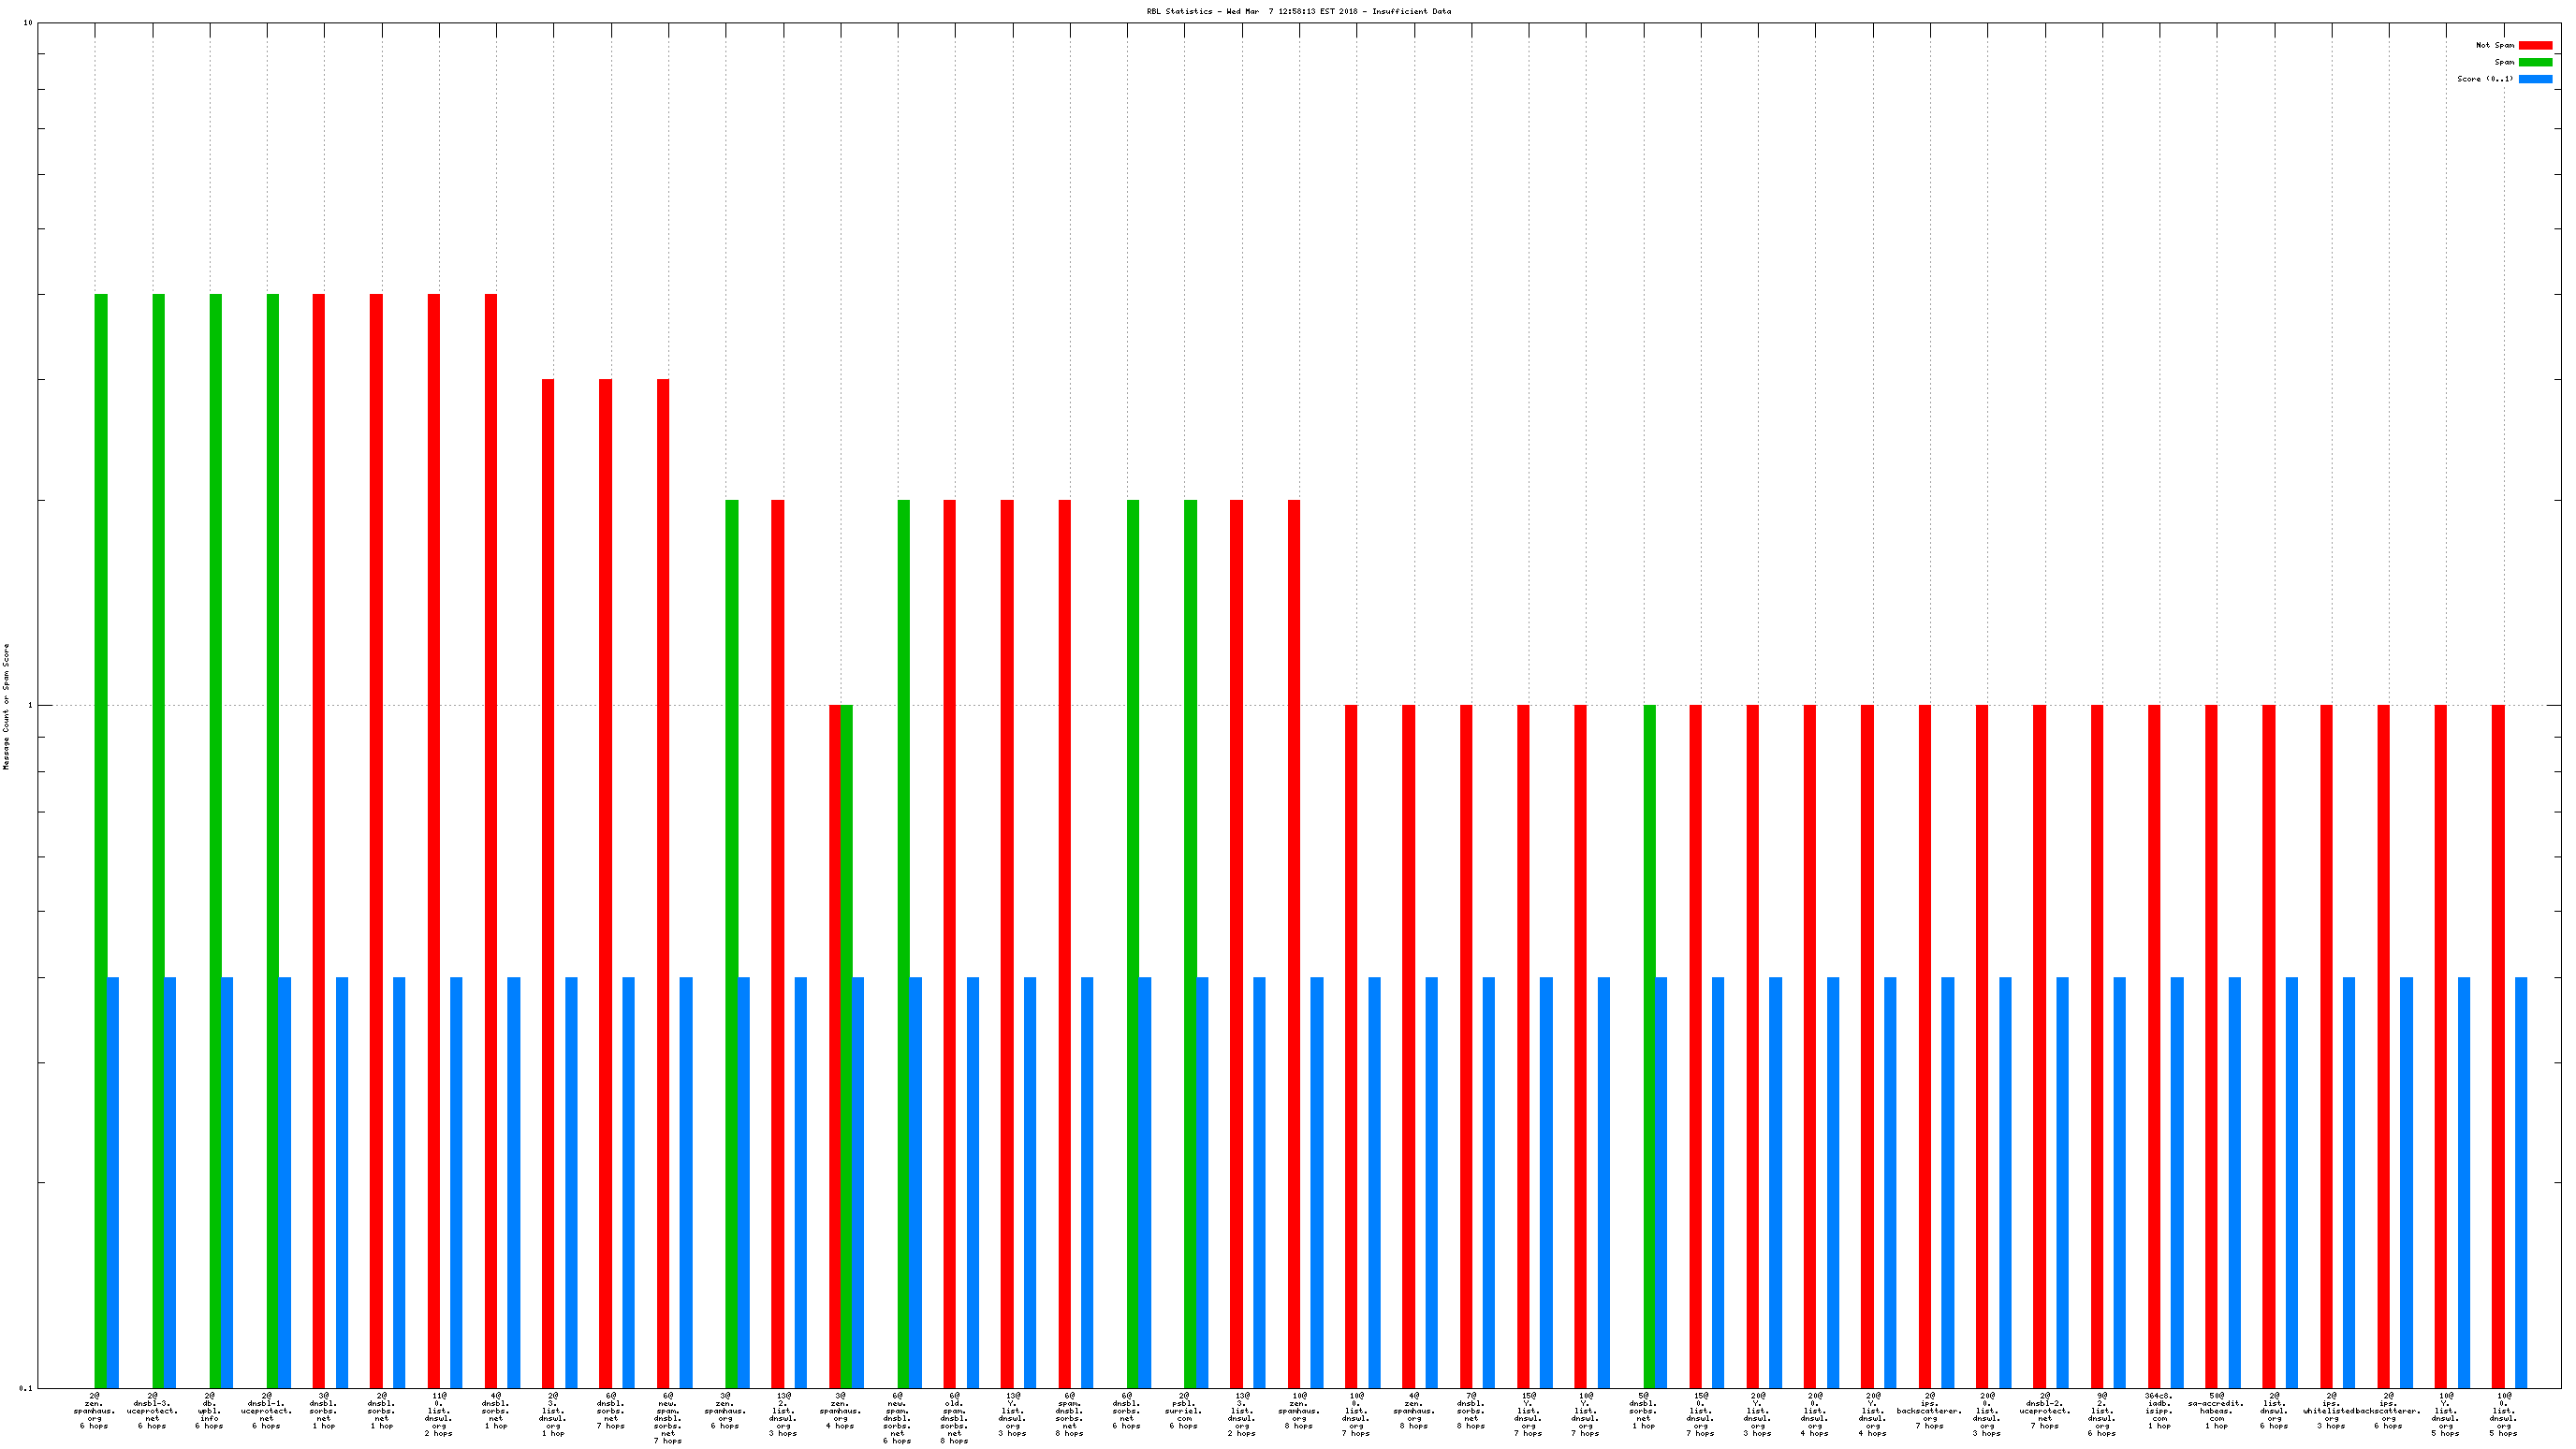Click the dnsbl-3.uceprotect.net axis label
The image size is (2576, 1449).
point(152,1410)
